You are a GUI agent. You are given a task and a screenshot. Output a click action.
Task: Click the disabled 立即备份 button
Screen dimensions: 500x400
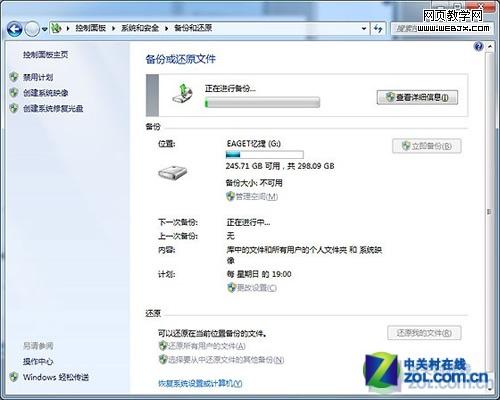point(427,146)
